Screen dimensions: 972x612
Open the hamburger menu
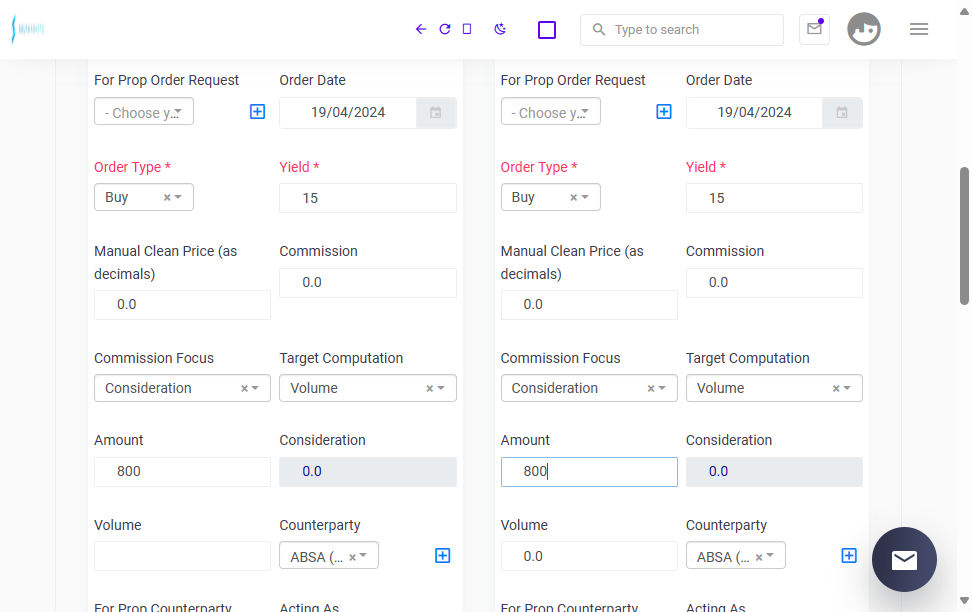[919, 29]
